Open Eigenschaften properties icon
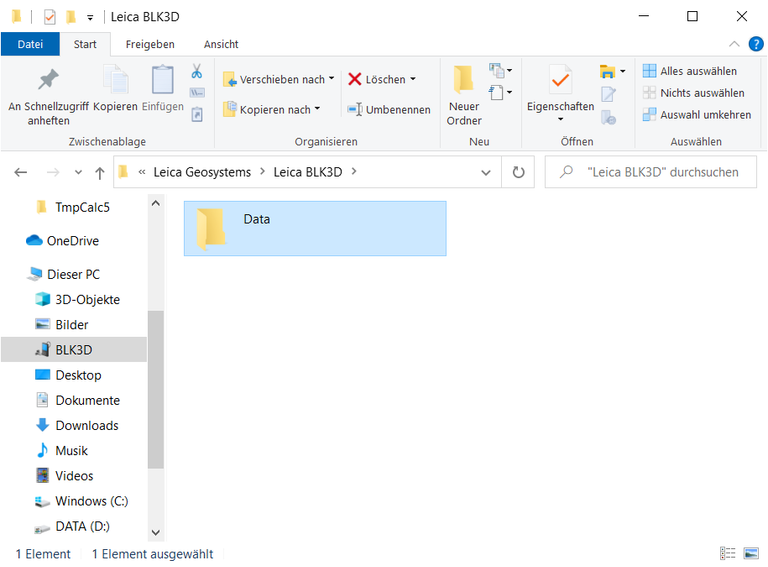 560,82
